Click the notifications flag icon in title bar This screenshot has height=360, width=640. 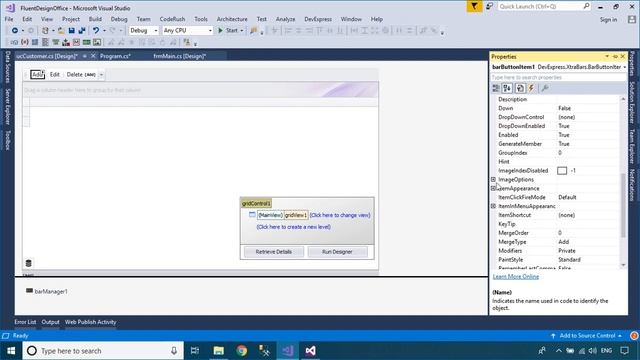tap(474, 7)
